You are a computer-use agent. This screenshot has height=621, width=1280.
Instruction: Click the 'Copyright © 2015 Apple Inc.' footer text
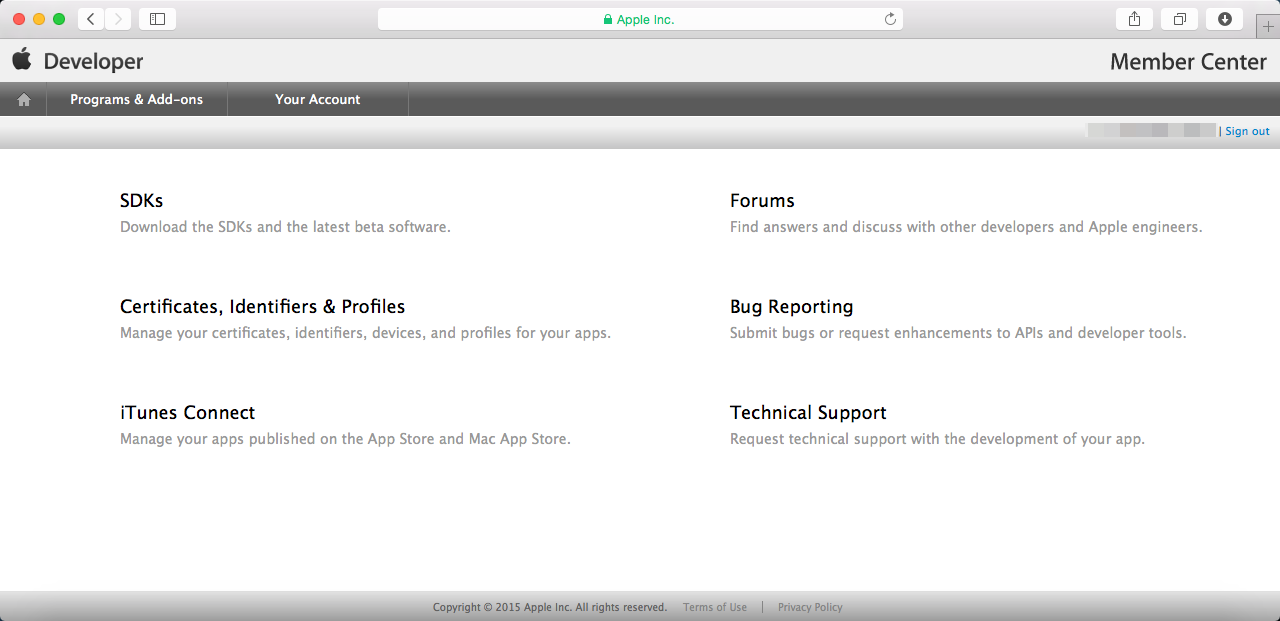pos(550,607)
